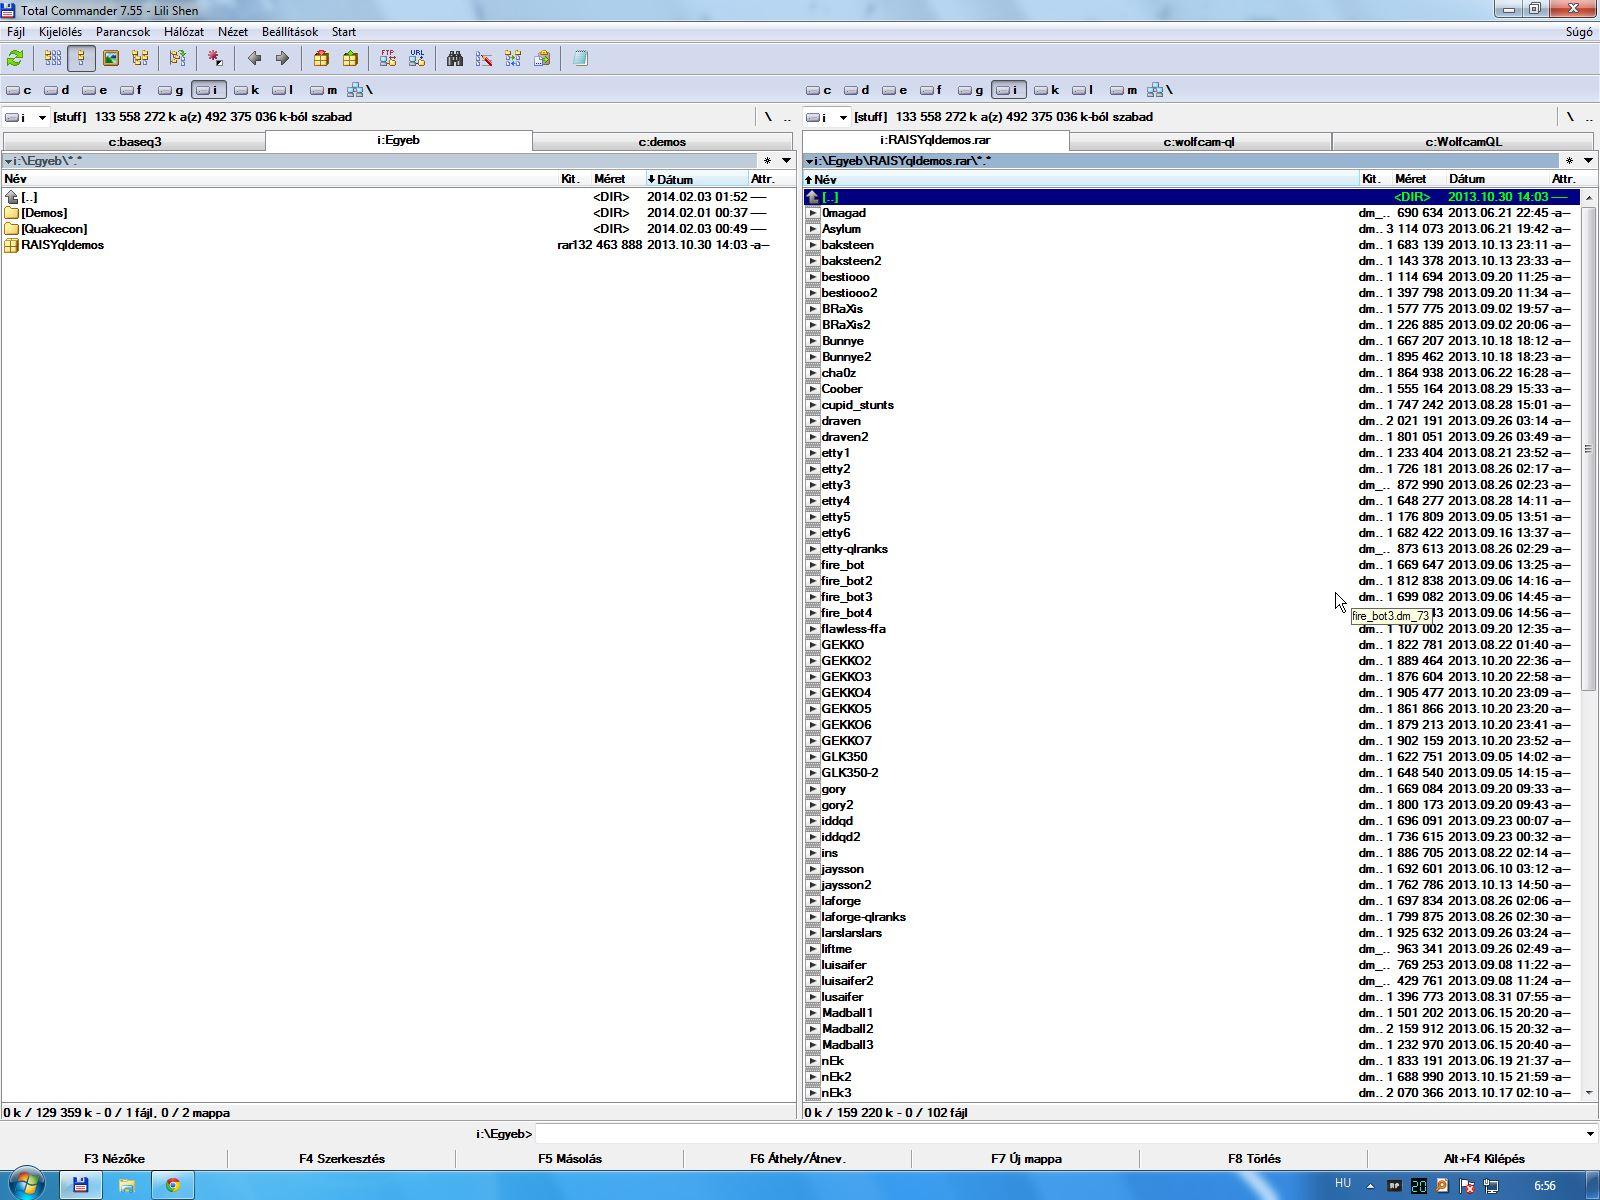Open the right panel favorites asterisk menu
The image size is (1600, 1200).
tap(1570, 161)
